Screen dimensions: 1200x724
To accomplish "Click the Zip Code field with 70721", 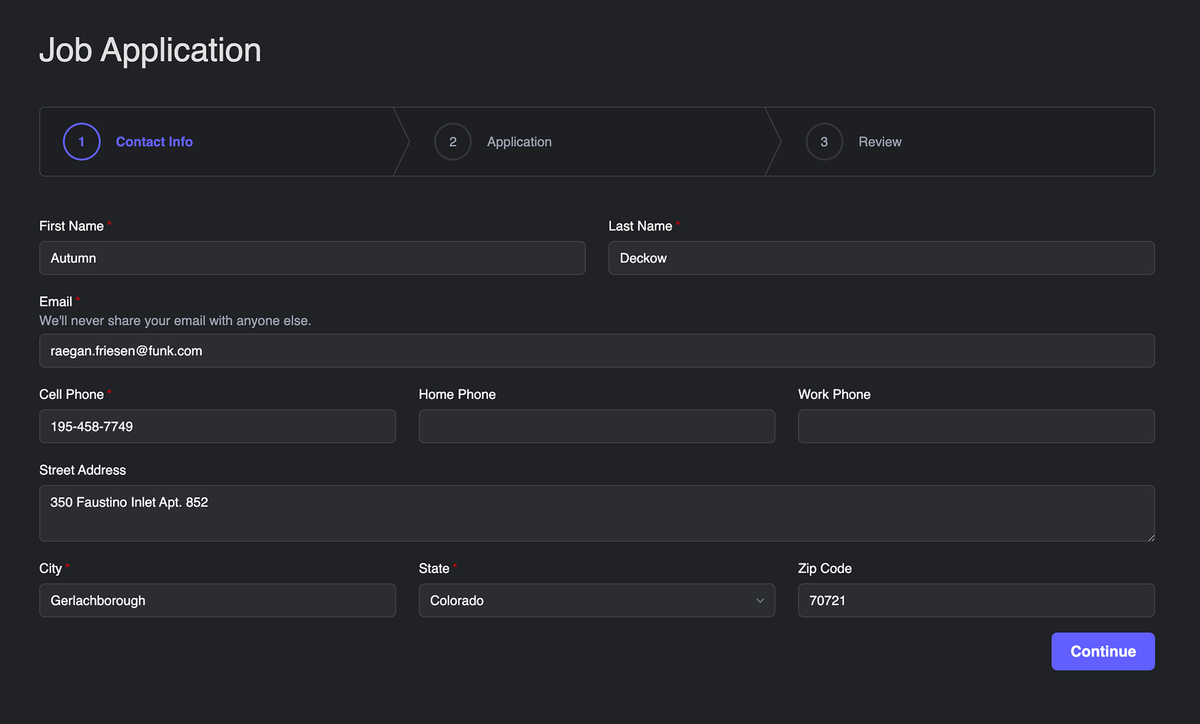I will (x=976, y=601).
